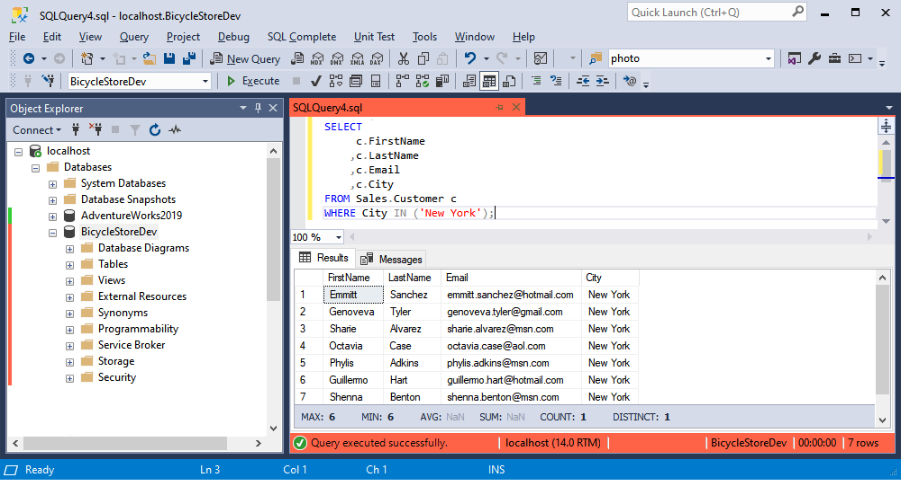Screen dimensions: 901x480
Task: Select the Emmitt cell in the results grid
Action: pyautogui.click(x=355, y=295)
